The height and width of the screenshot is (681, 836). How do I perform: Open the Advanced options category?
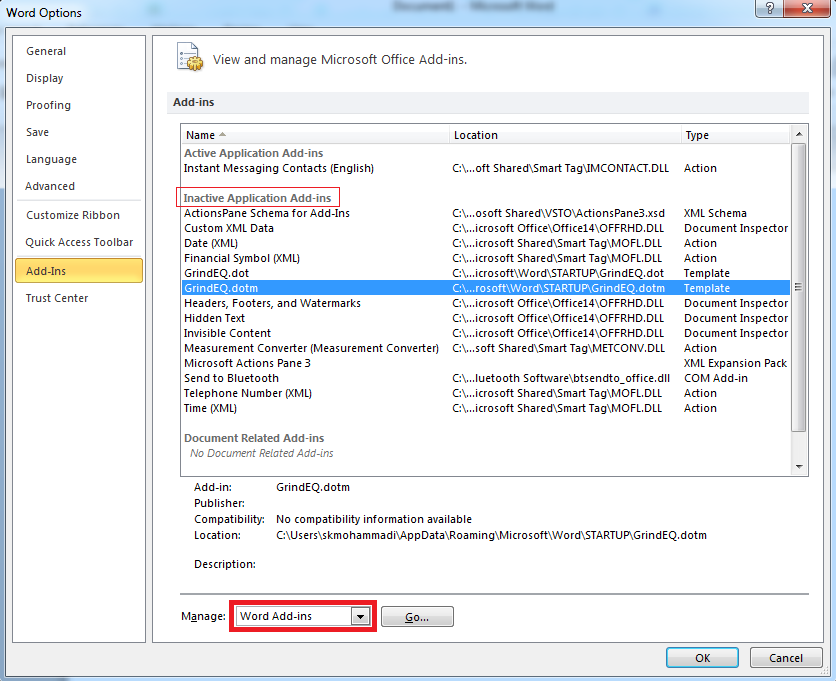(x=50, y=186)
